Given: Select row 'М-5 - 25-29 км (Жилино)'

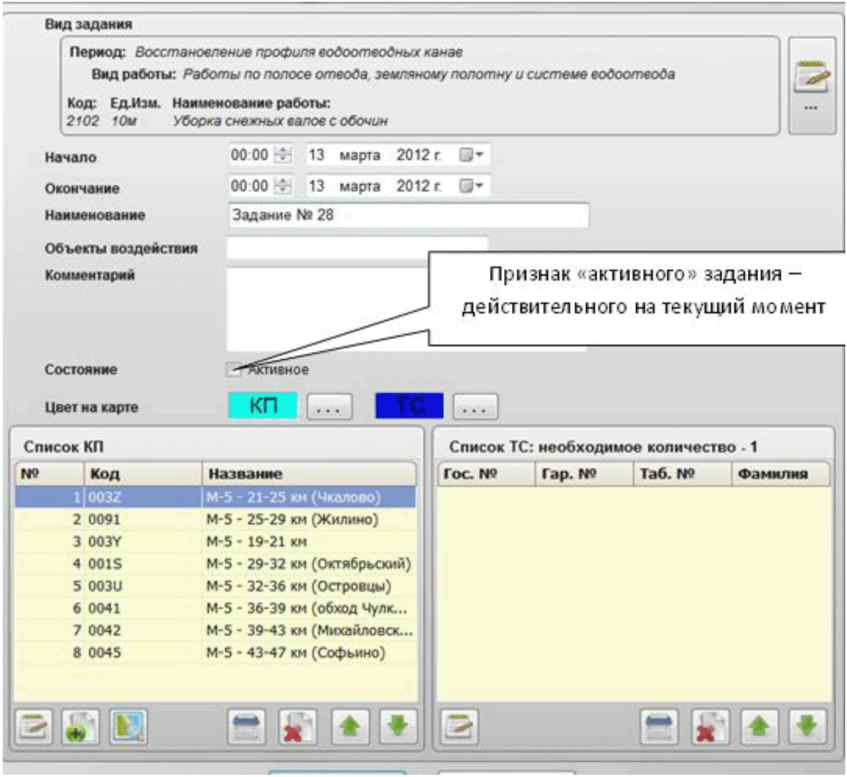Looking at the screenshot, I should pos(216,519).
